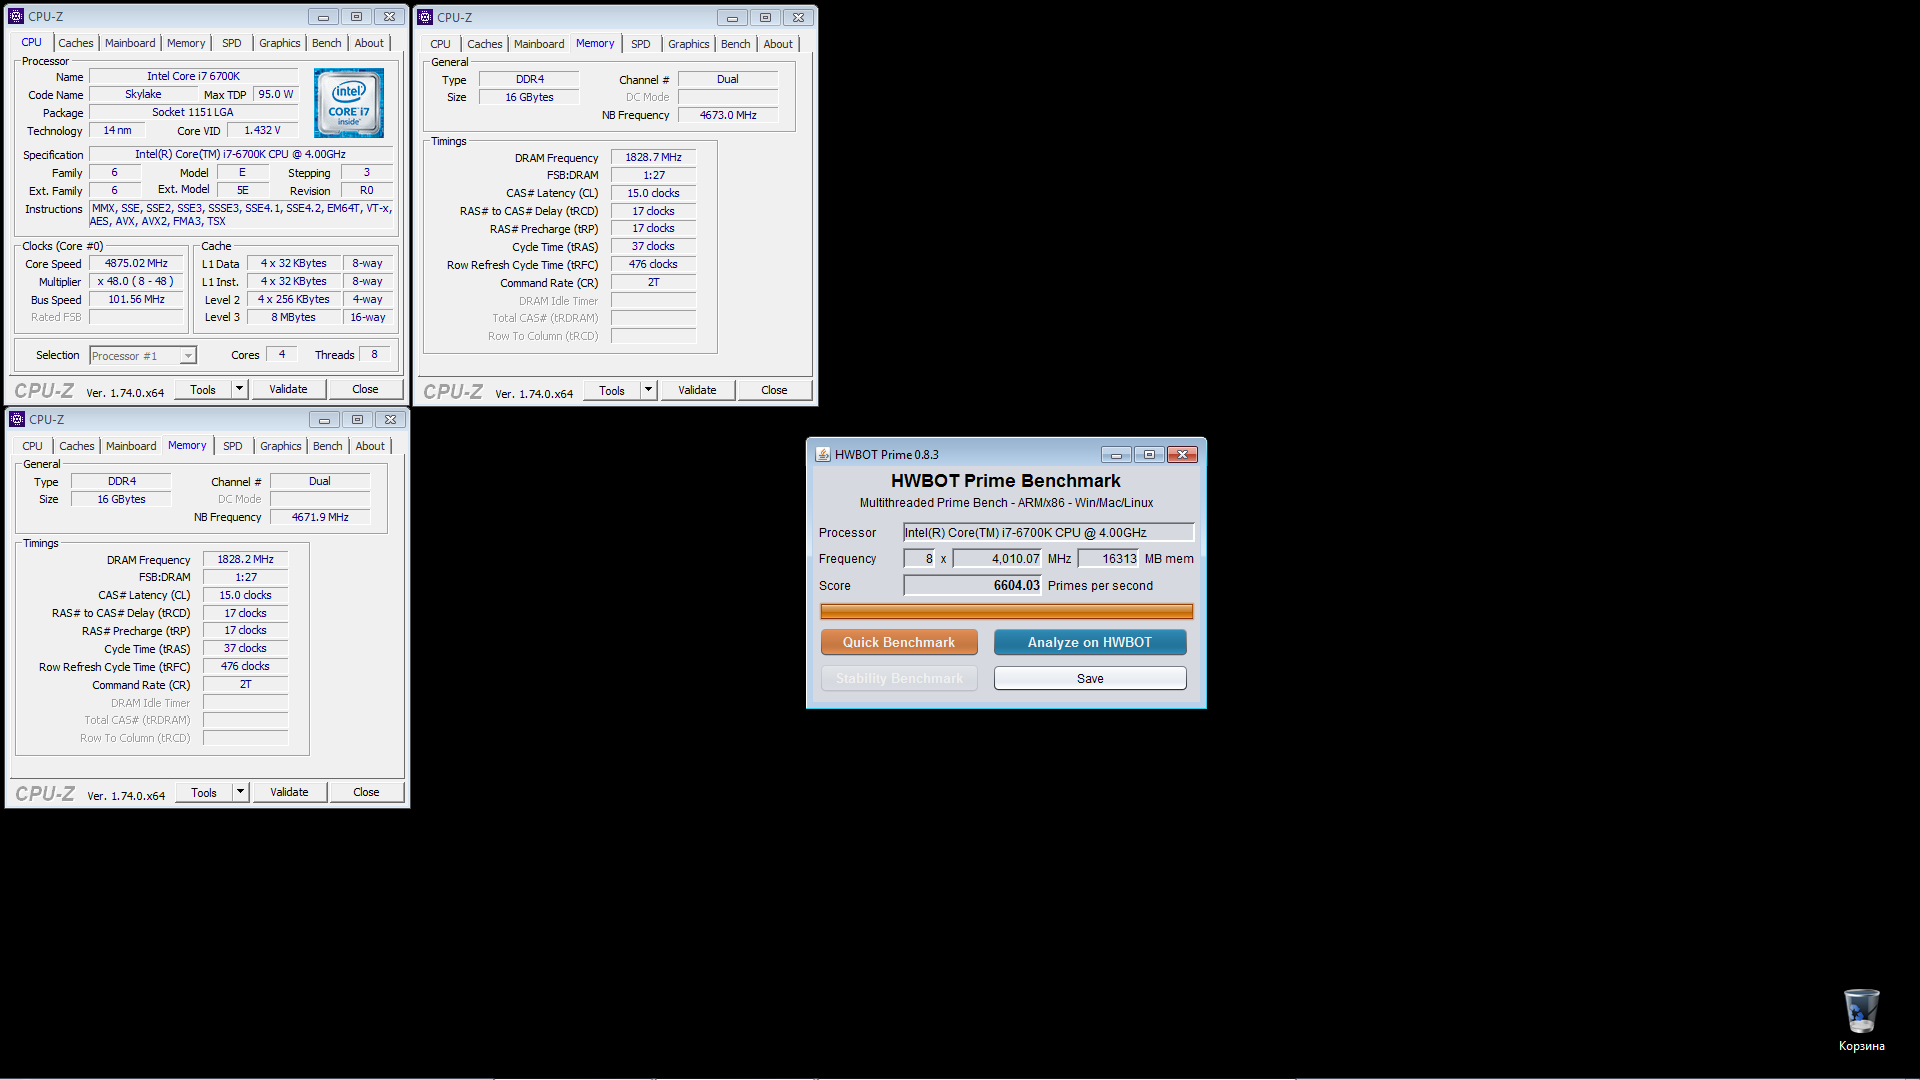This screenshot has width=1920, height=1080.
Task: Click Validate in top-middle CPU-Z window
Action: pyautogui.click(x=697, y=390)
